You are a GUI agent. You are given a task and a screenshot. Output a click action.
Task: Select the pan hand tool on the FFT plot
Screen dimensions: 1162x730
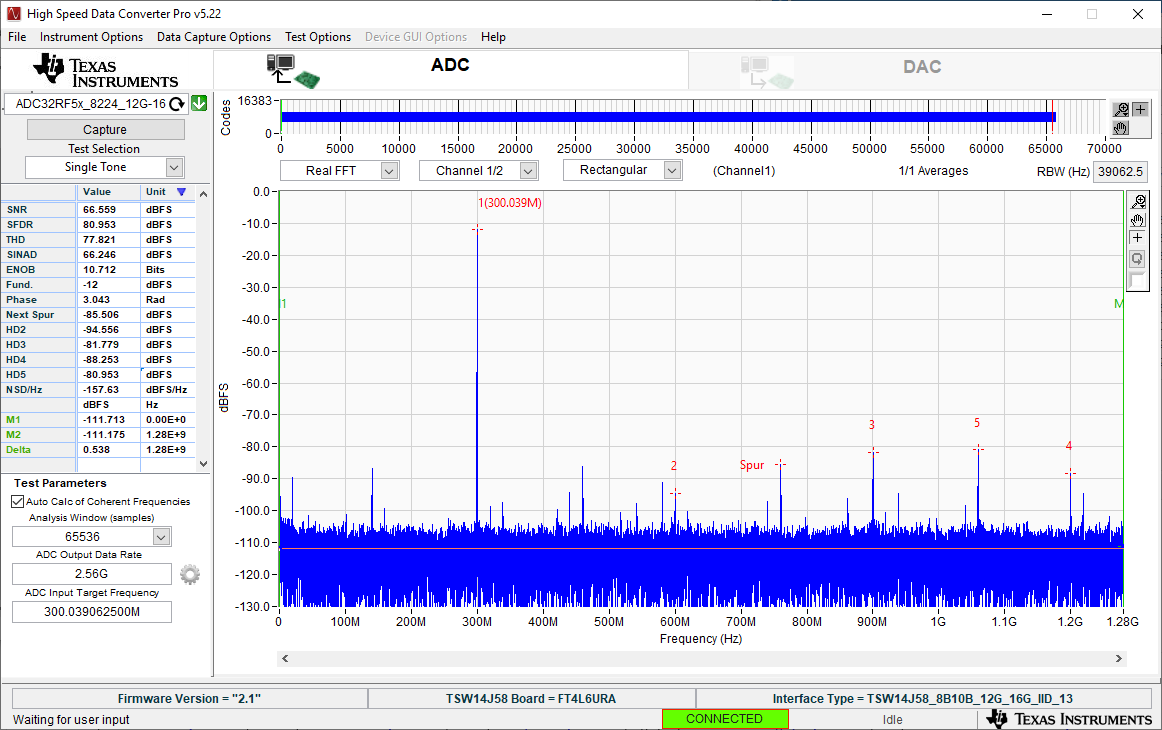1137,220
